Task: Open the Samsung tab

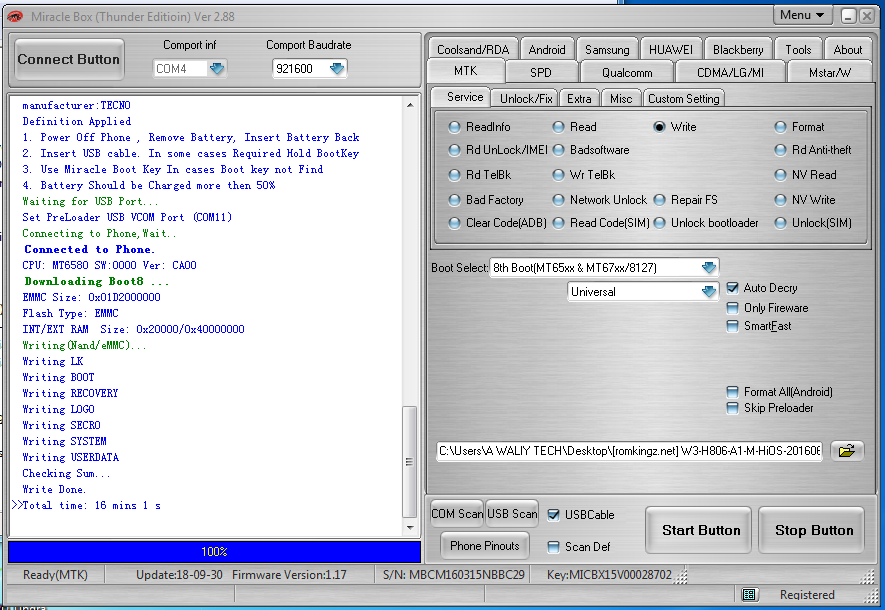Action: (607, 50)
